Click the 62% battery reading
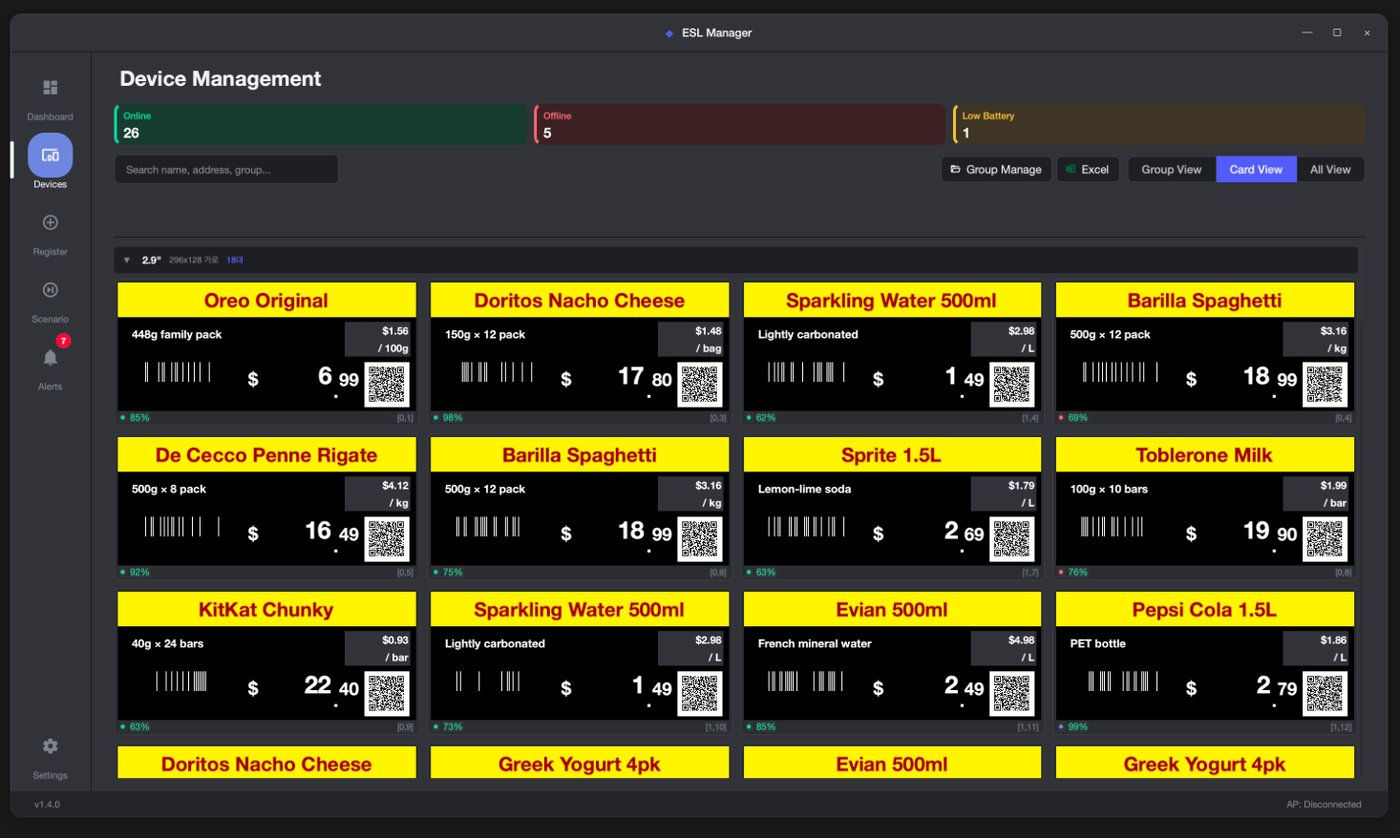Viewport: 1400px width, 838px height. pyautogui.click(x=765, y=418)
